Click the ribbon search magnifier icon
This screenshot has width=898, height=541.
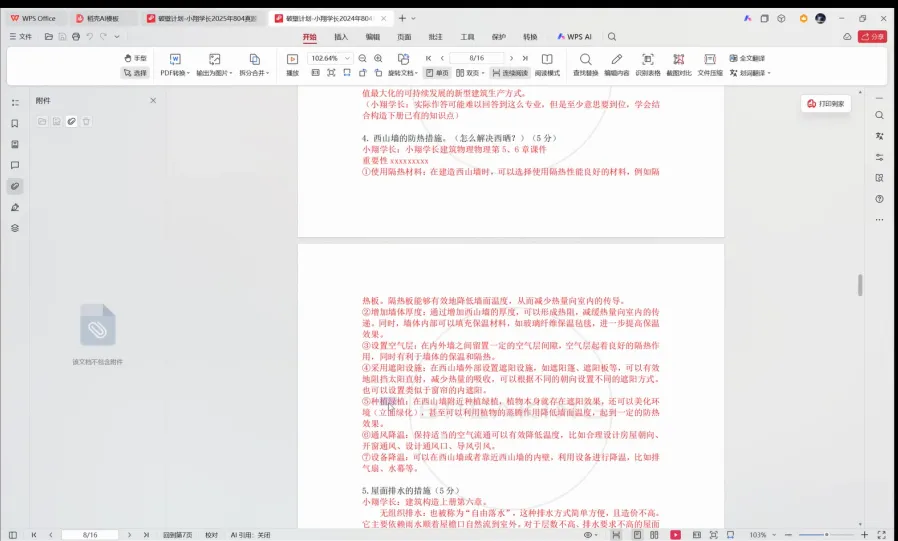tap(612, 37)
